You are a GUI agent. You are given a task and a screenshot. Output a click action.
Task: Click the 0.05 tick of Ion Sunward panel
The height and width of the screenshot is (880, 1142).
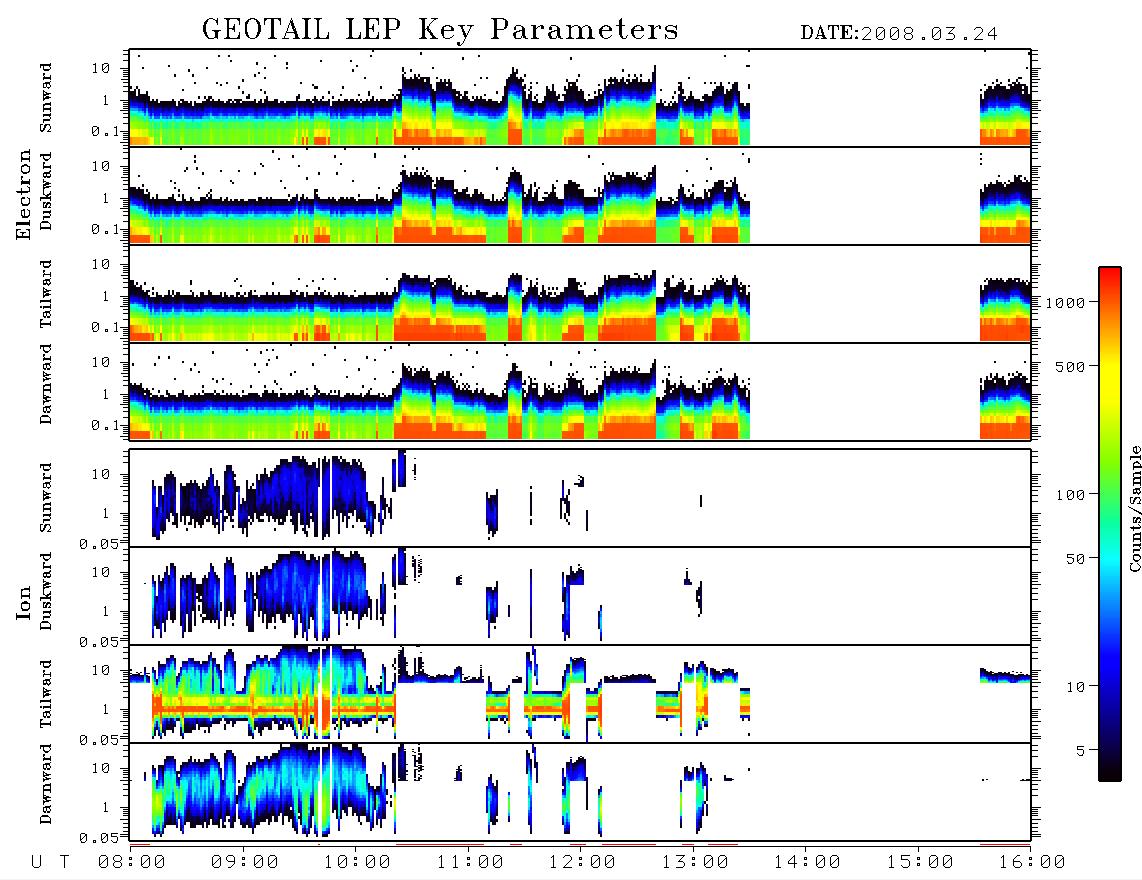coord(98,543)
